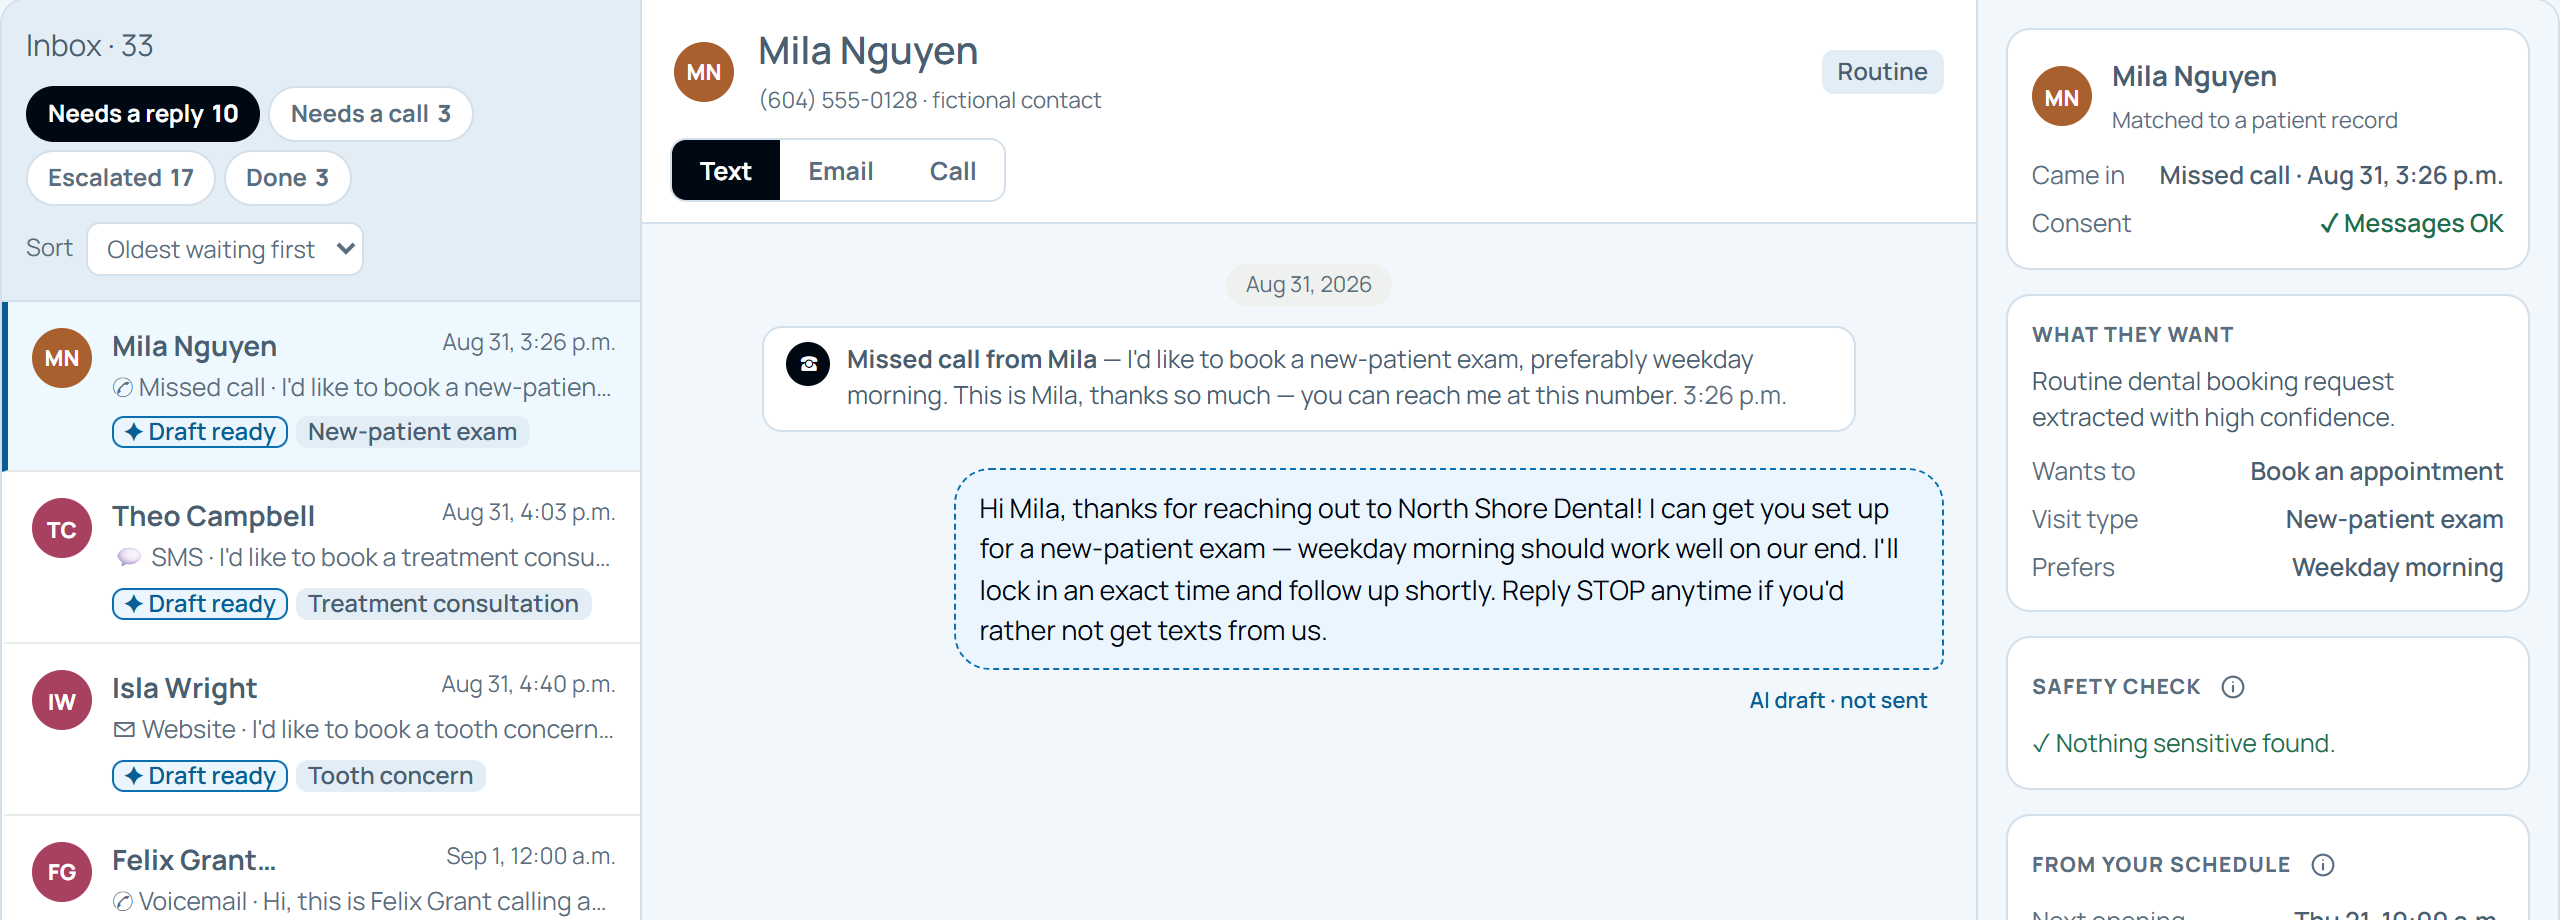Viewport: 2560px width, 920px height.
Task: Click the New-patient exam tag
Action: coord(413,432)
